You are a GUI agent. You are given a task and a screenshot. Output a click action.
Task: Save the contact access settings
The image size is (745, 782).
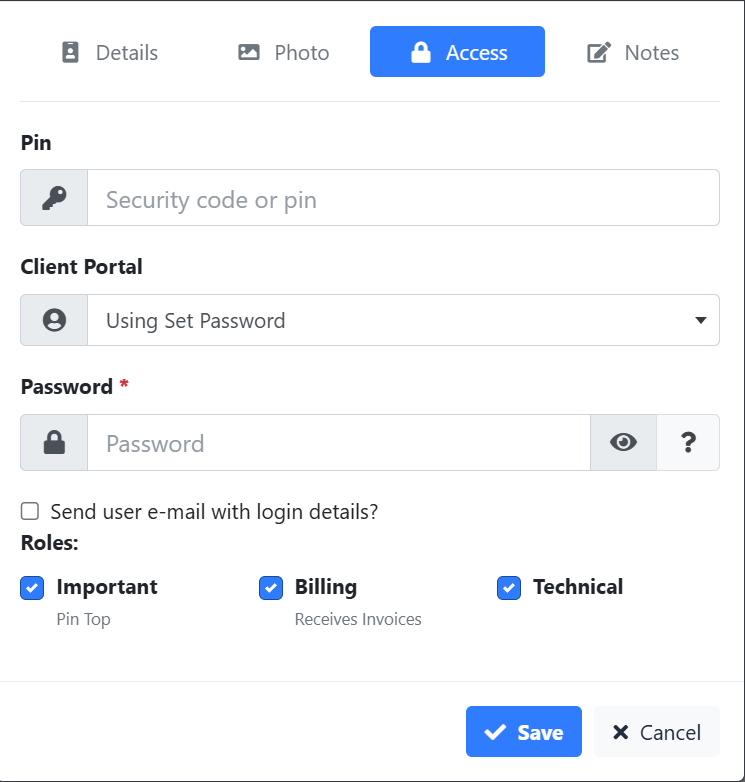pyautogui.click(x=523, y=732)
